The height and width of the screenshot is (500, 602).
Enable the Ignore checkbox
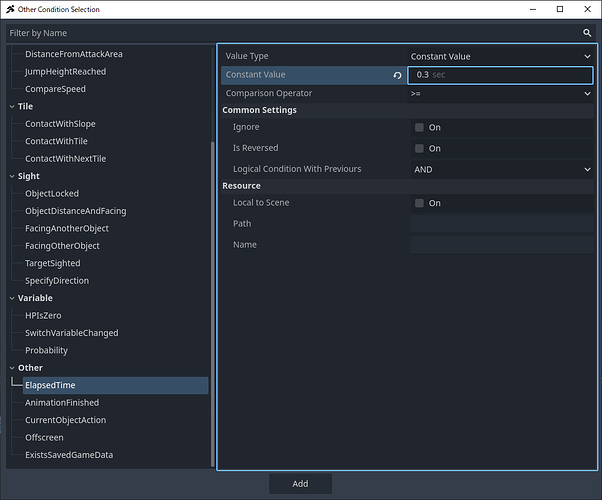coord(419,128)
